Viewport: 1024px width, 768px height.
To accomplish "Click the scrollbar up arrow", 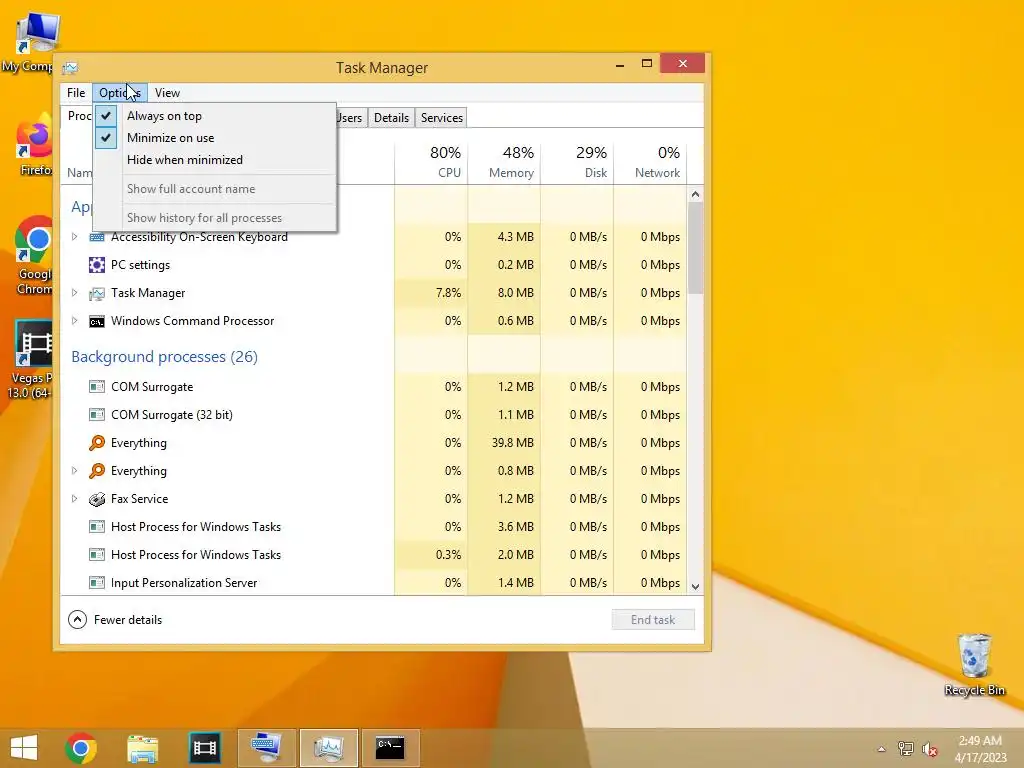I will (x=696, y=195).
